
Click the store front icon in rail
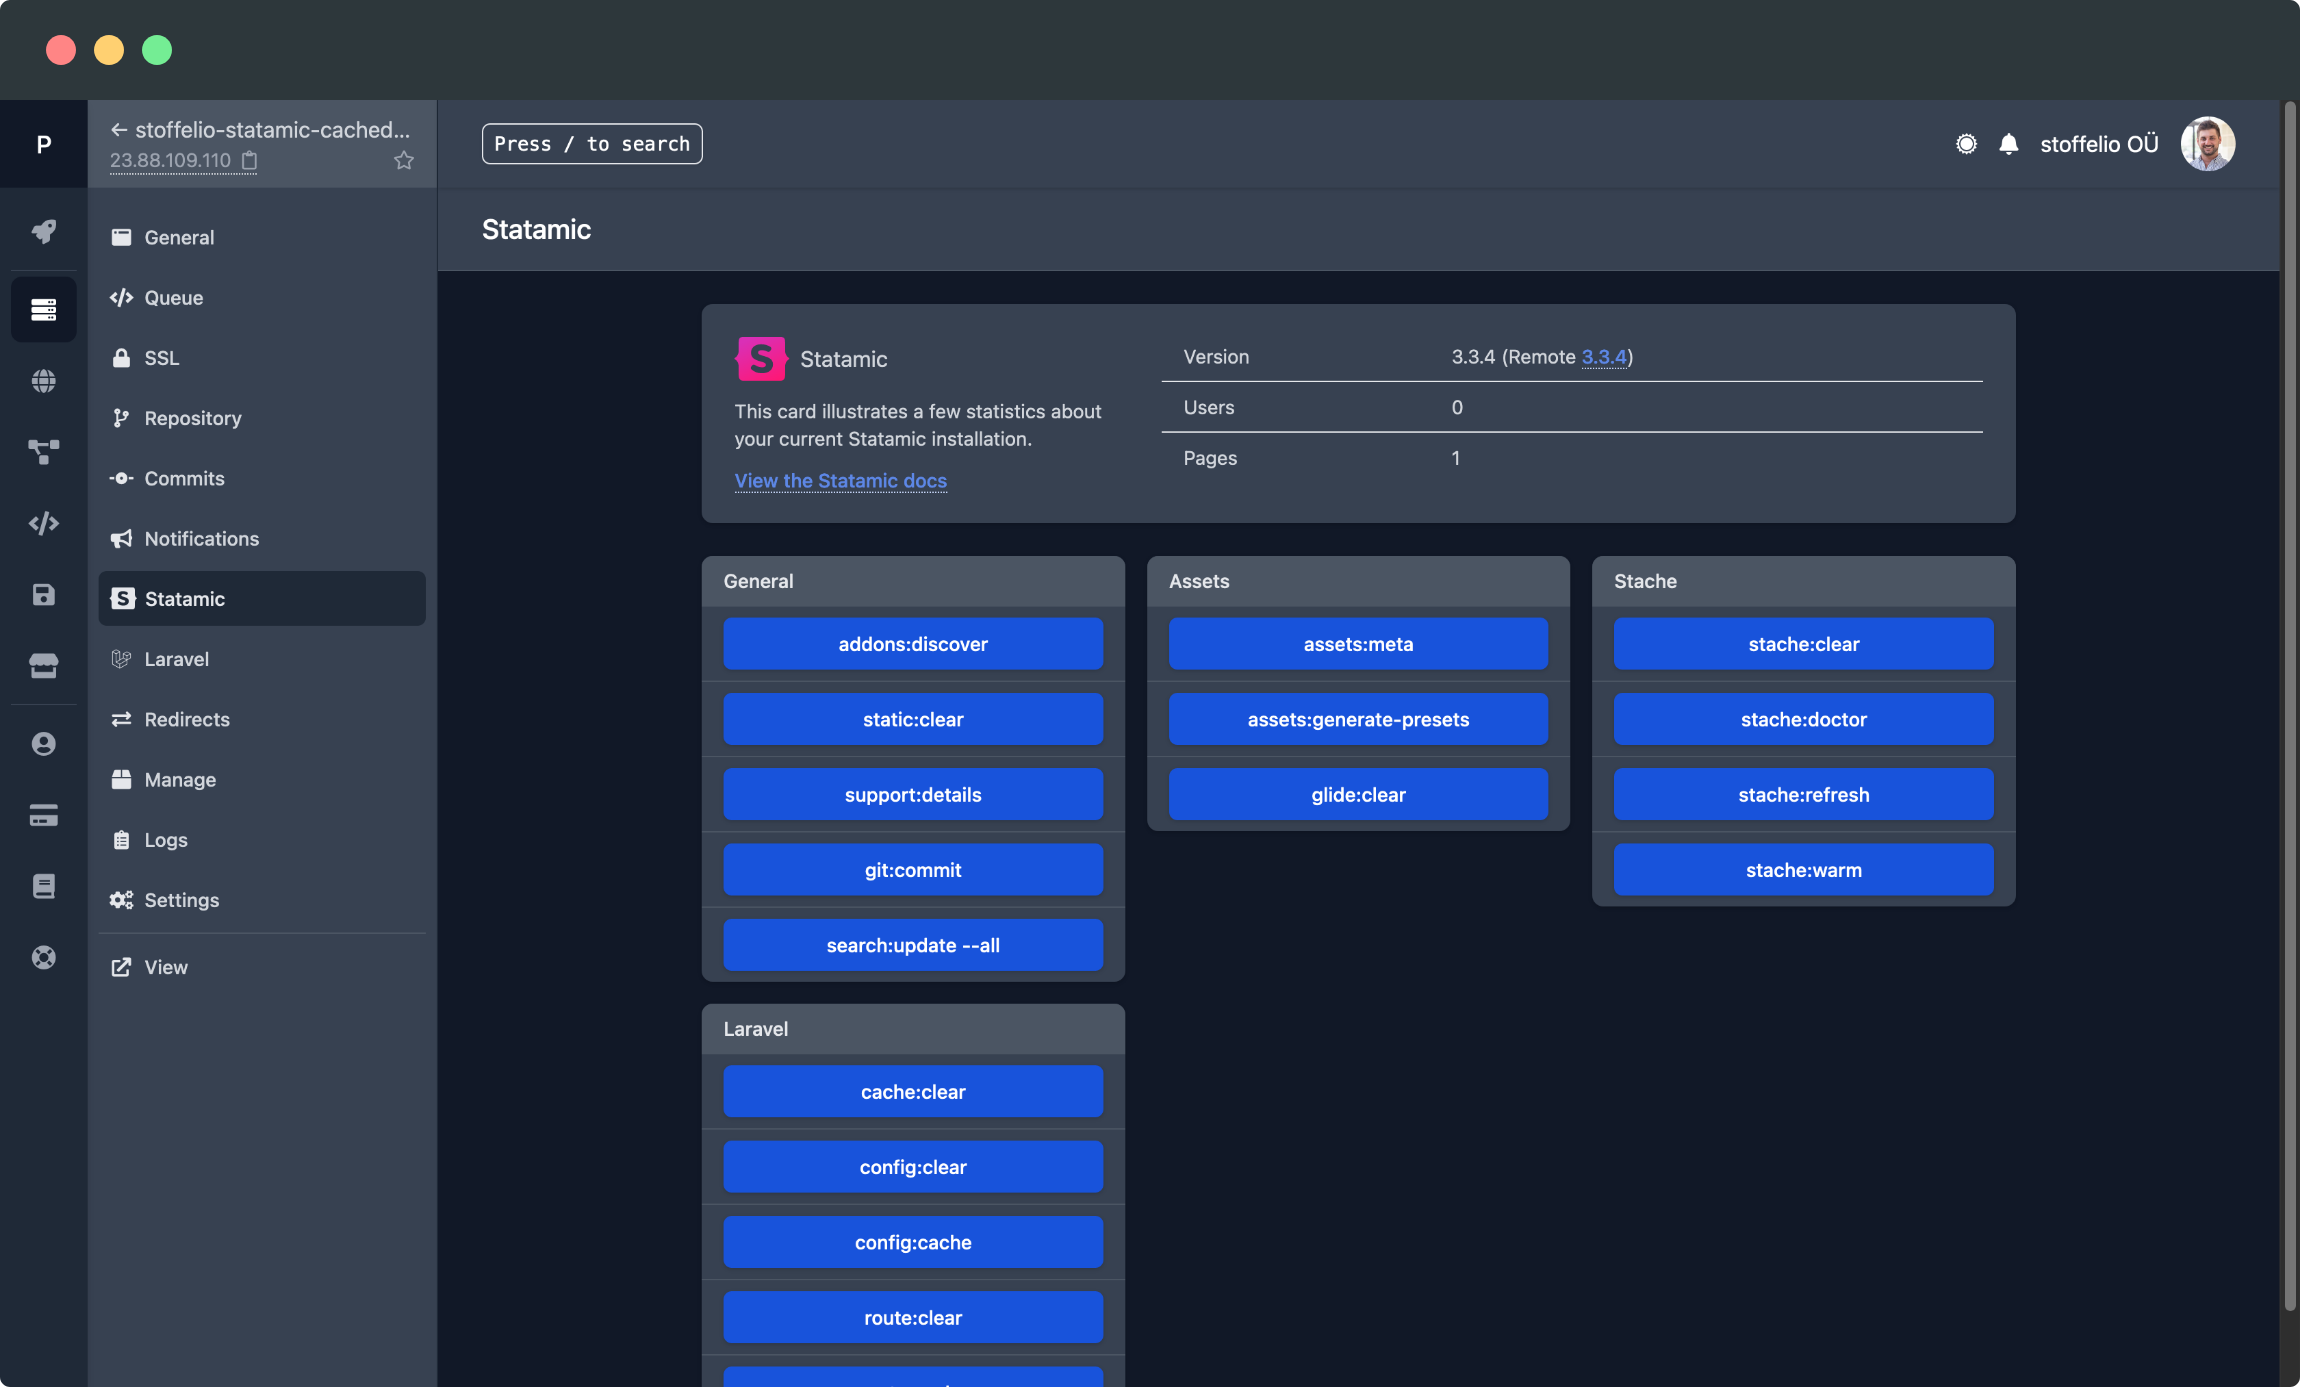pyautogui.click(x=43, y=666)
